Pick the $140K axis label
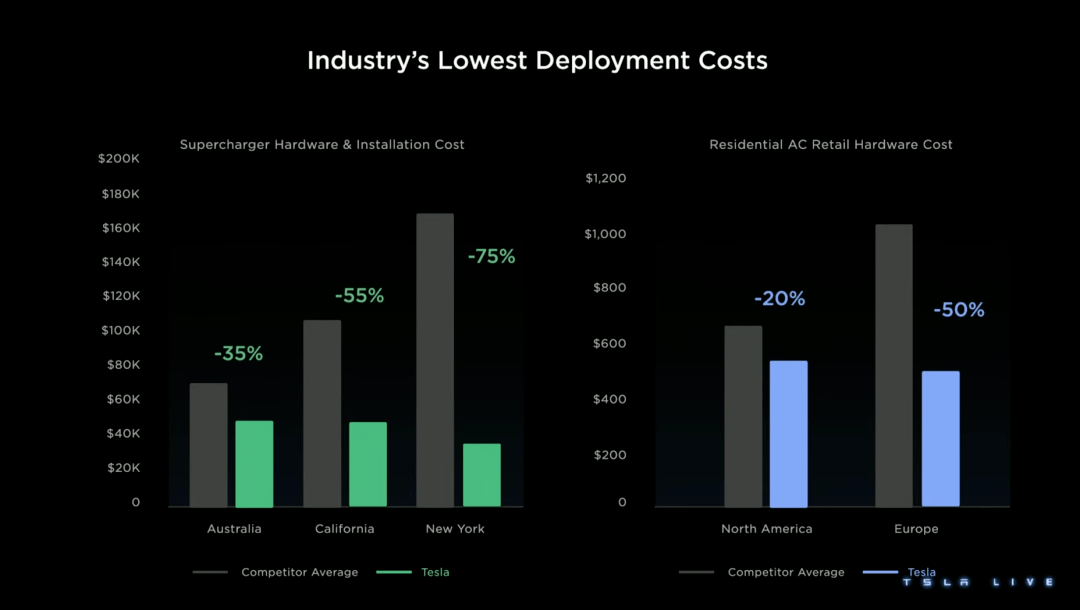This screenshot has height=610, width=1080. tap(121, 262)
